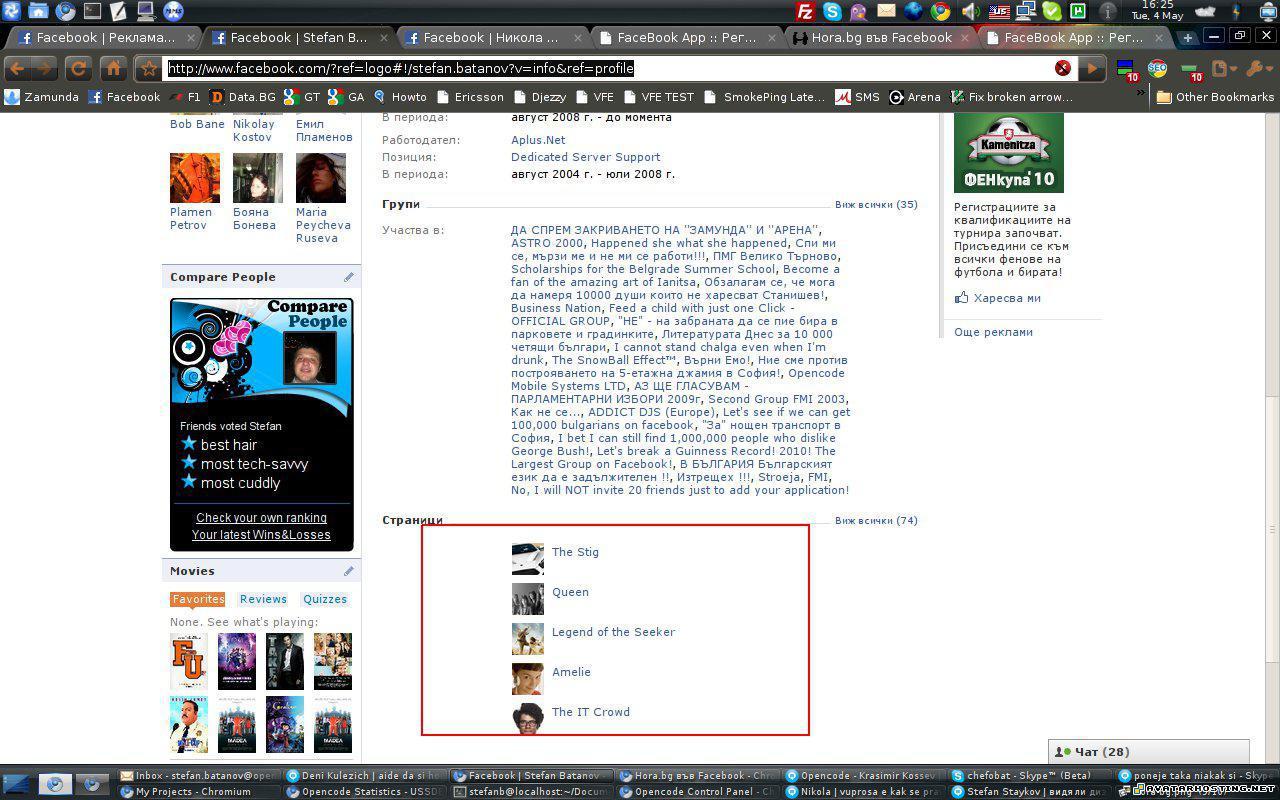Click the volume speaker icon in system tray
The width and height of the screenshot is (1280, 800).
[970, 11]
